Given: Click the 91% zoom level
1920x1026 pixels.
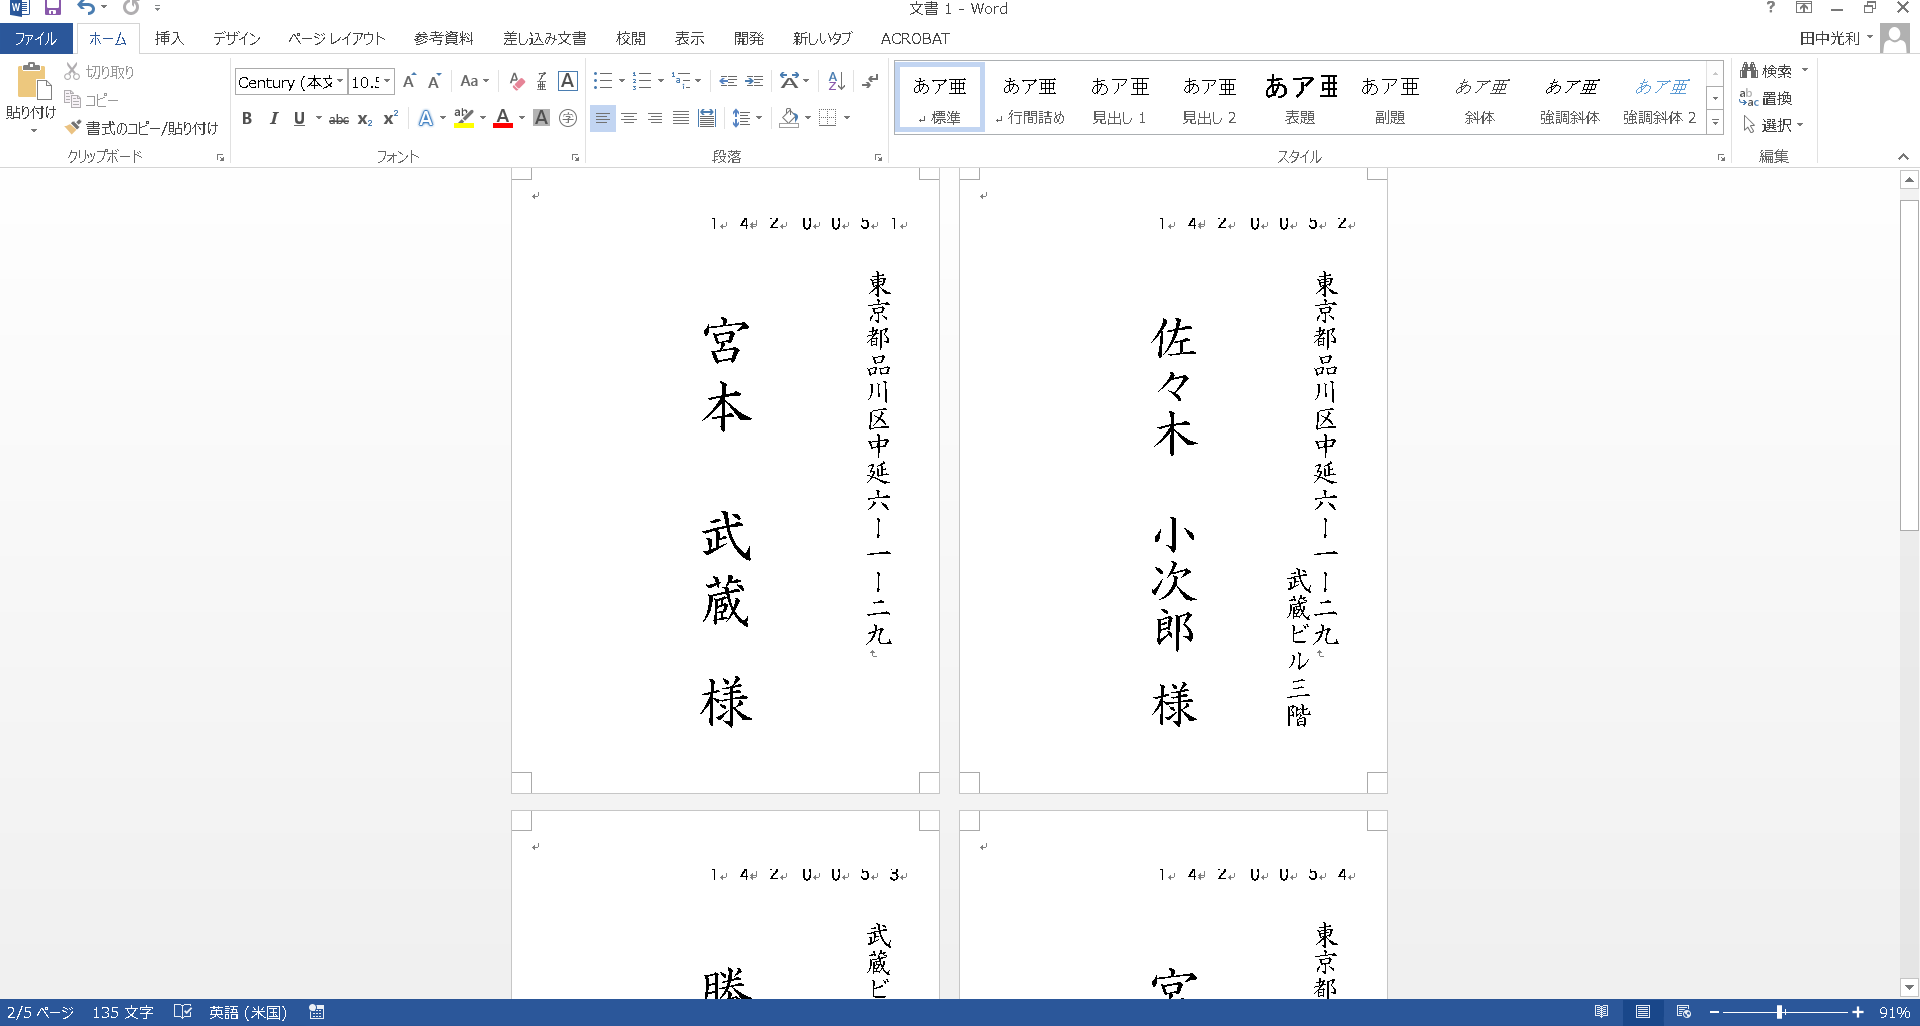Looking at the screenshot, I should 1894,1012.
